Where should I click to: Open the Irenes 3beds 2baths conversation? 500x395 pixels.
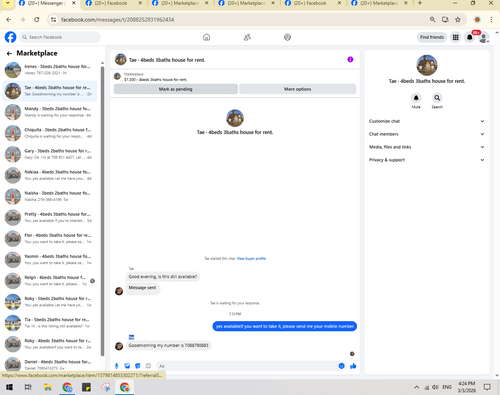tap(50, 70)
